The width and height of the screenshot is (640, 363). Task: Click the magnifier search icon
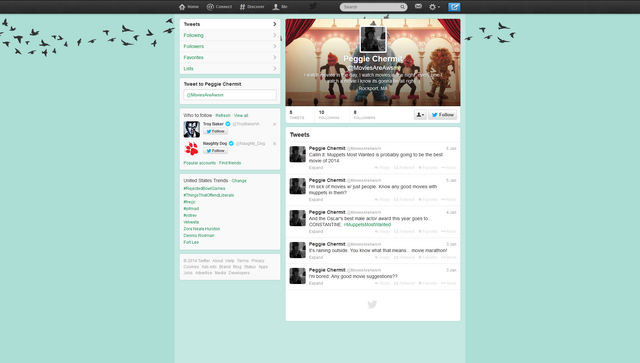(x=402, y=7)
